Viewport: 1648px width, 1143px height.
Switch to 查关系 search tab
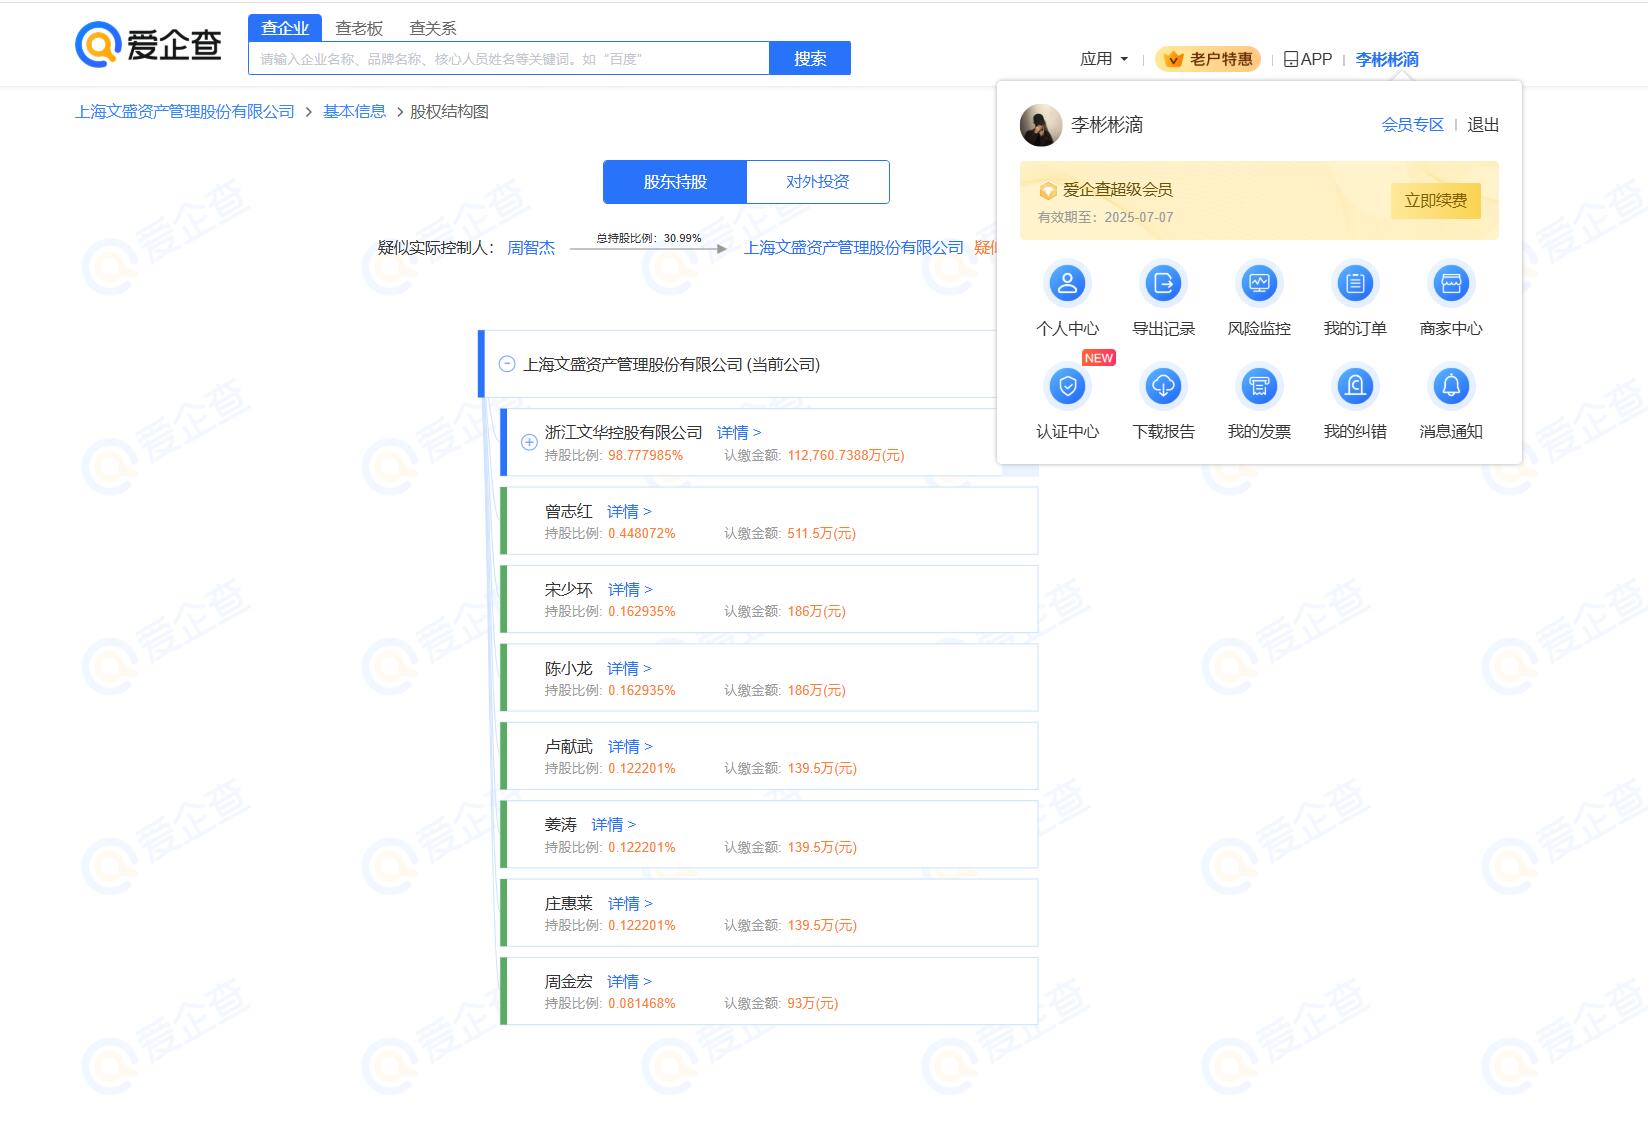[433, 28]
